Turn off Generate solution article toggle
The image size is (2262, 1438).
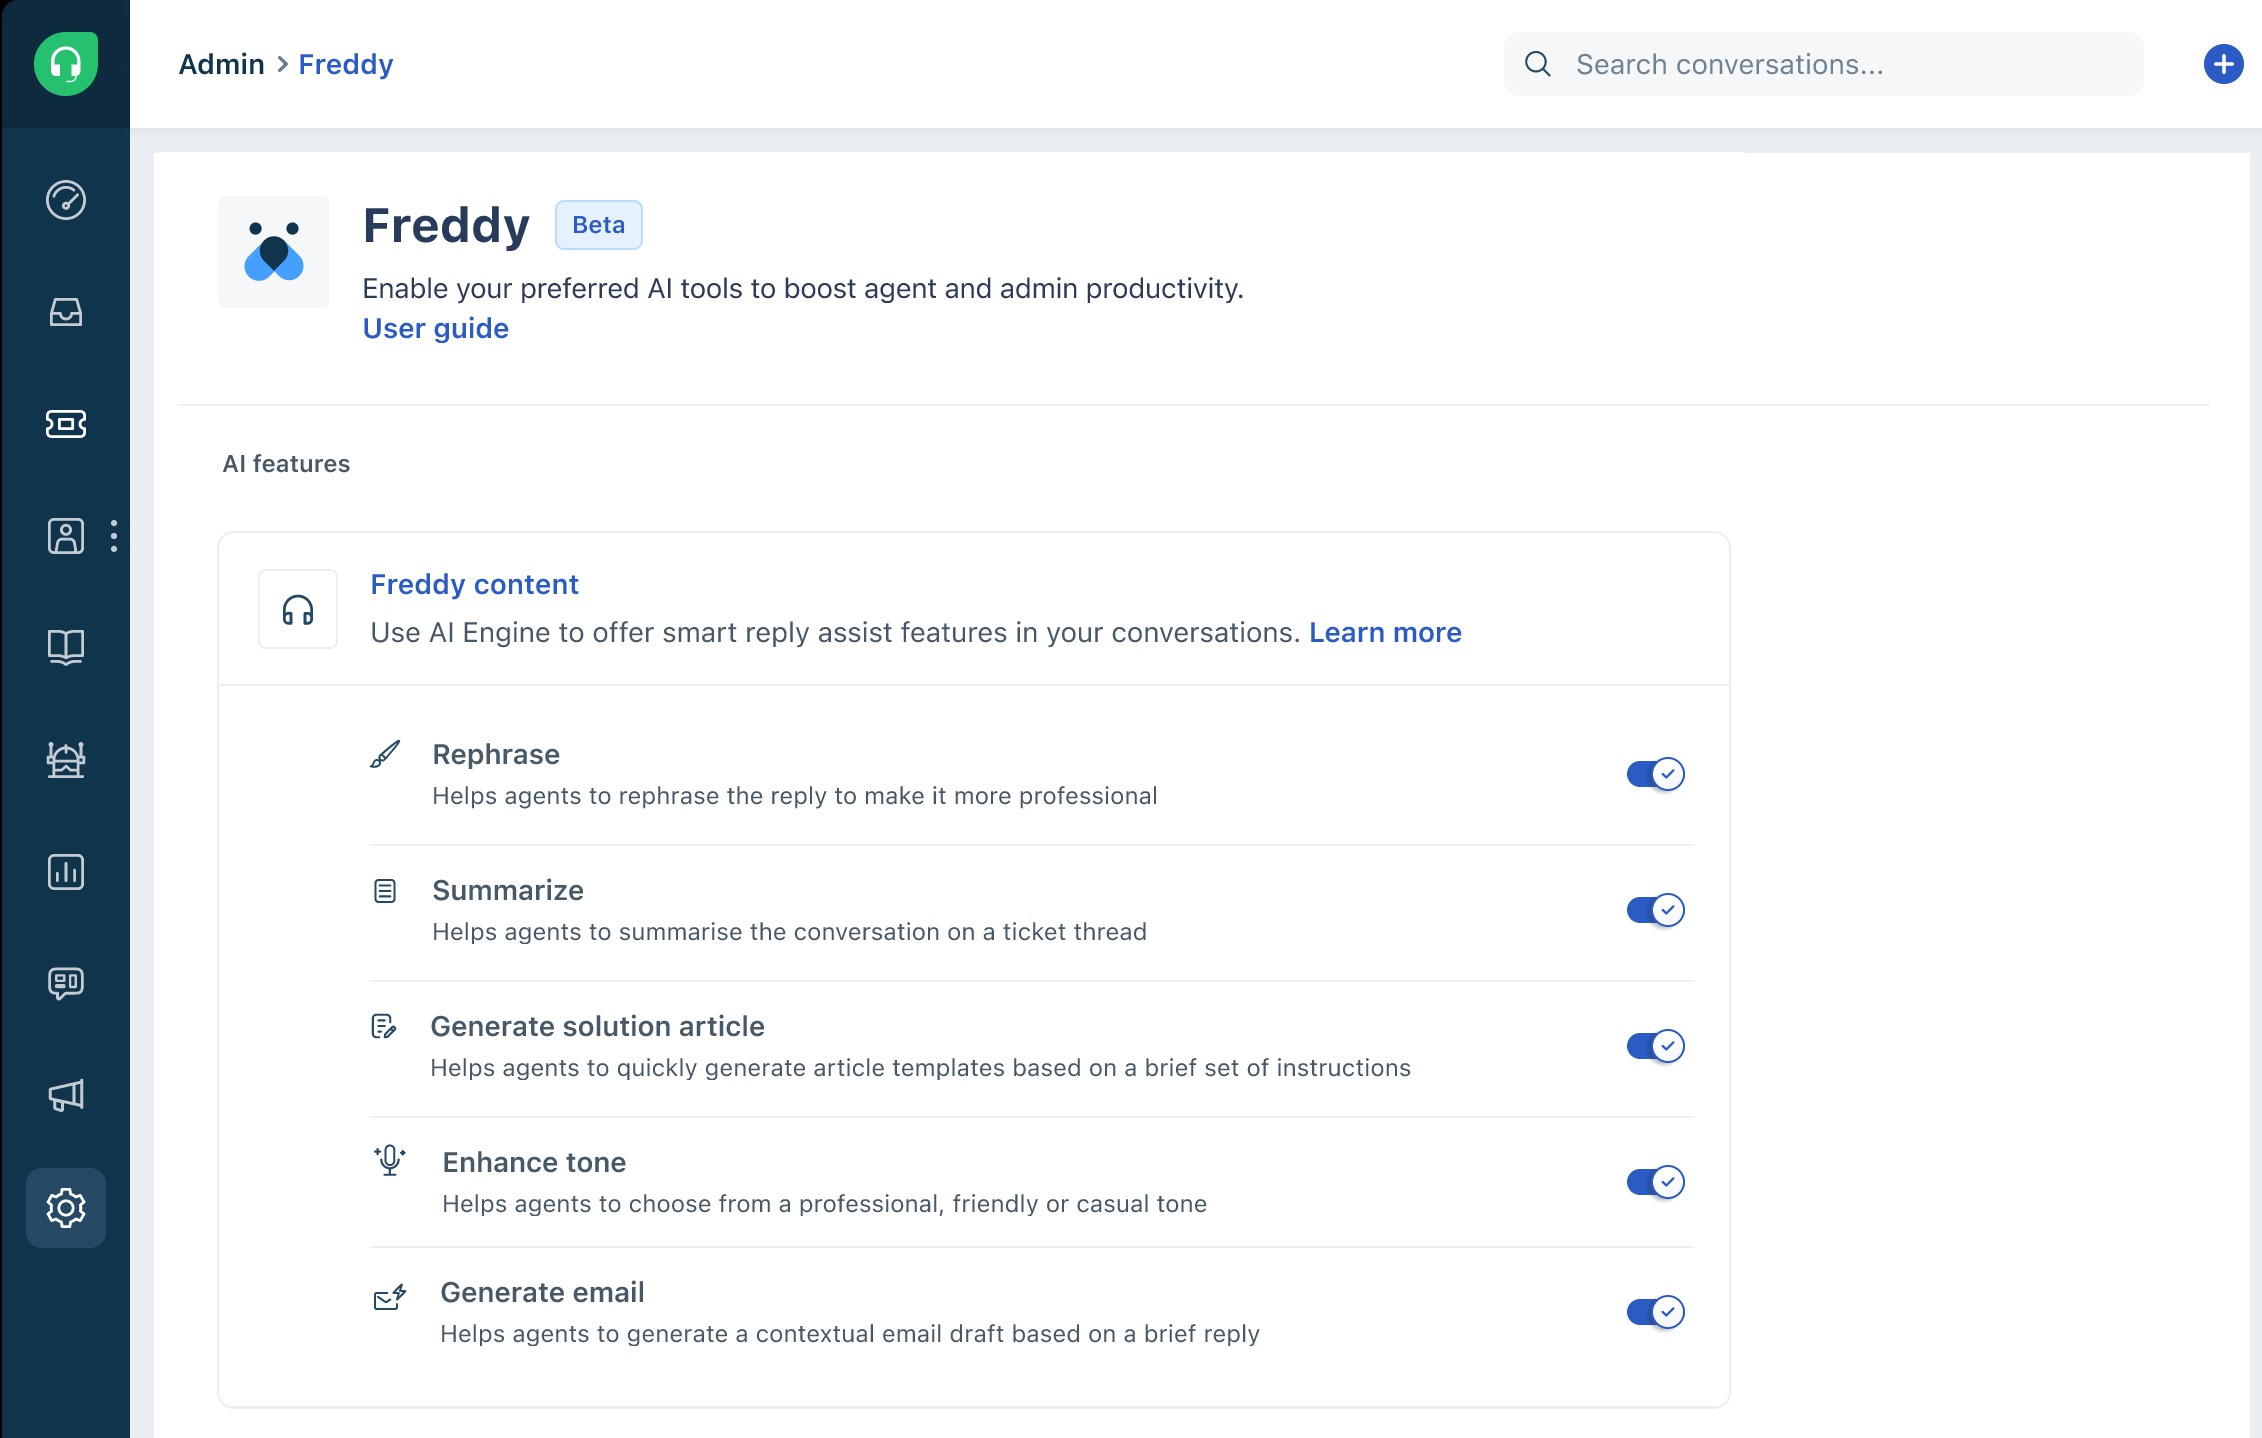(1656, 1046)
